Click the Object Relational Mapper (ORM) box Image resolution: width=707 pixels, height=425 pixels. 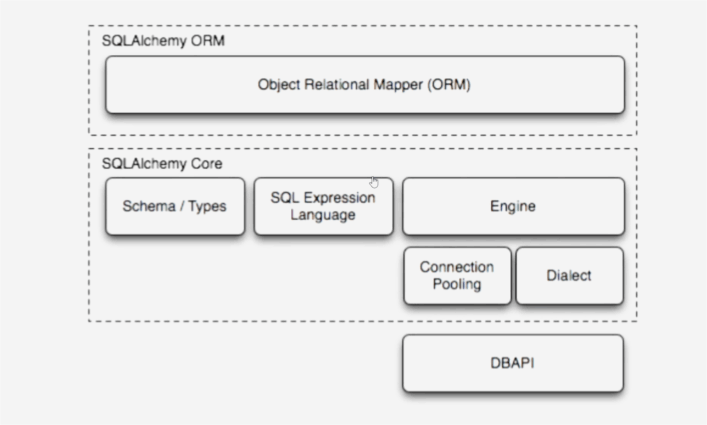365,85
